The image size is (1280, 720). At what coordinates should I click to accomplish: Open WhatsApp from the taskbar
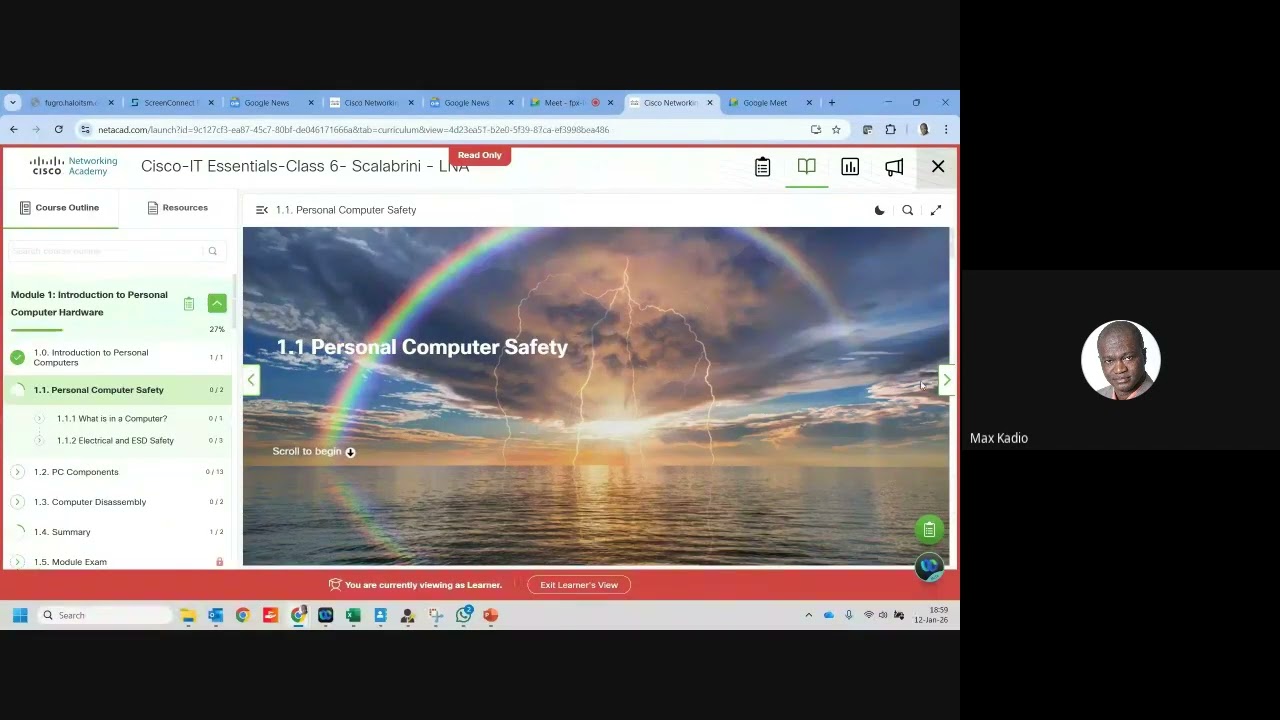point(463,616)
